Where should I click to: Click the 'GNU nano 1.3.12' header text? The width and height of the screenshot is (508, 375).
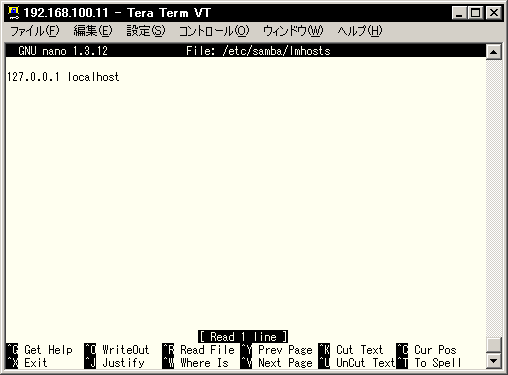coord(63,51)
